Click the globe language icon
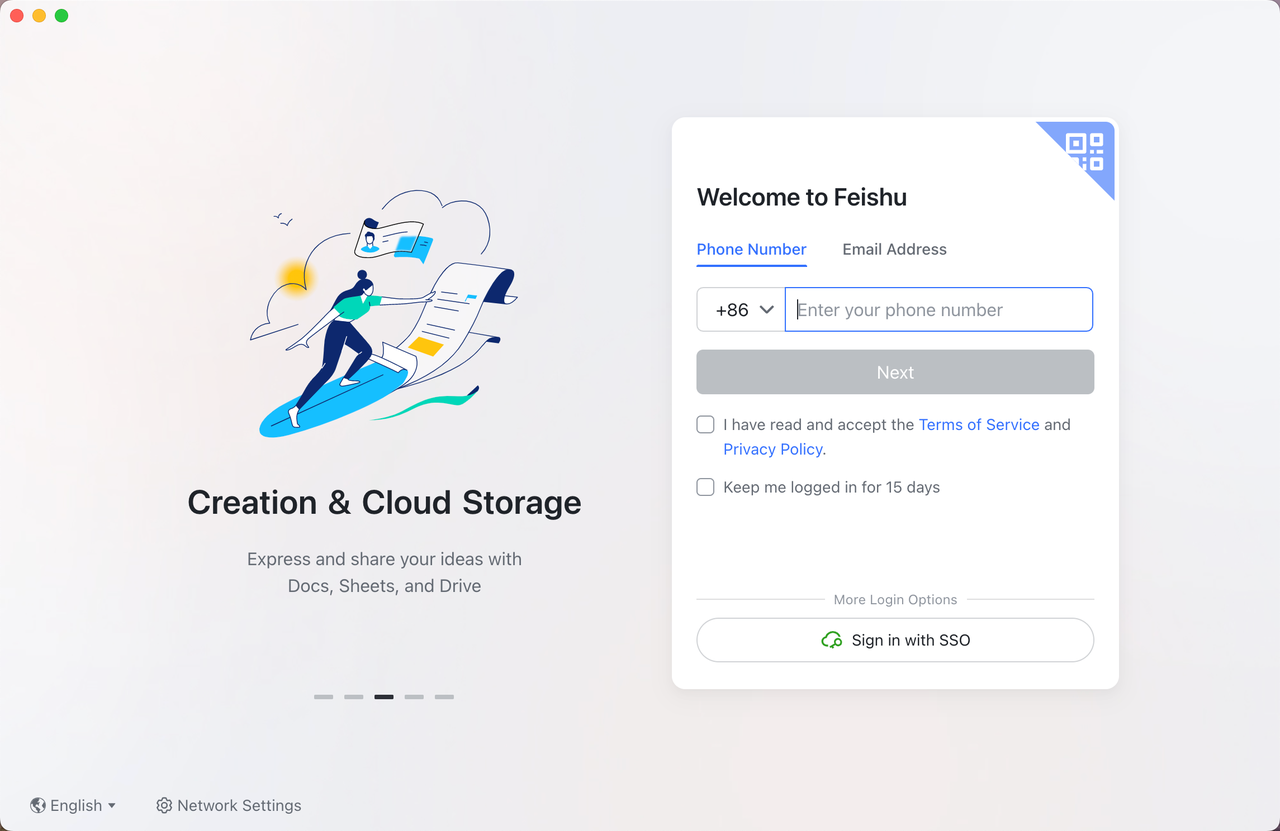 tap(38, 805)
